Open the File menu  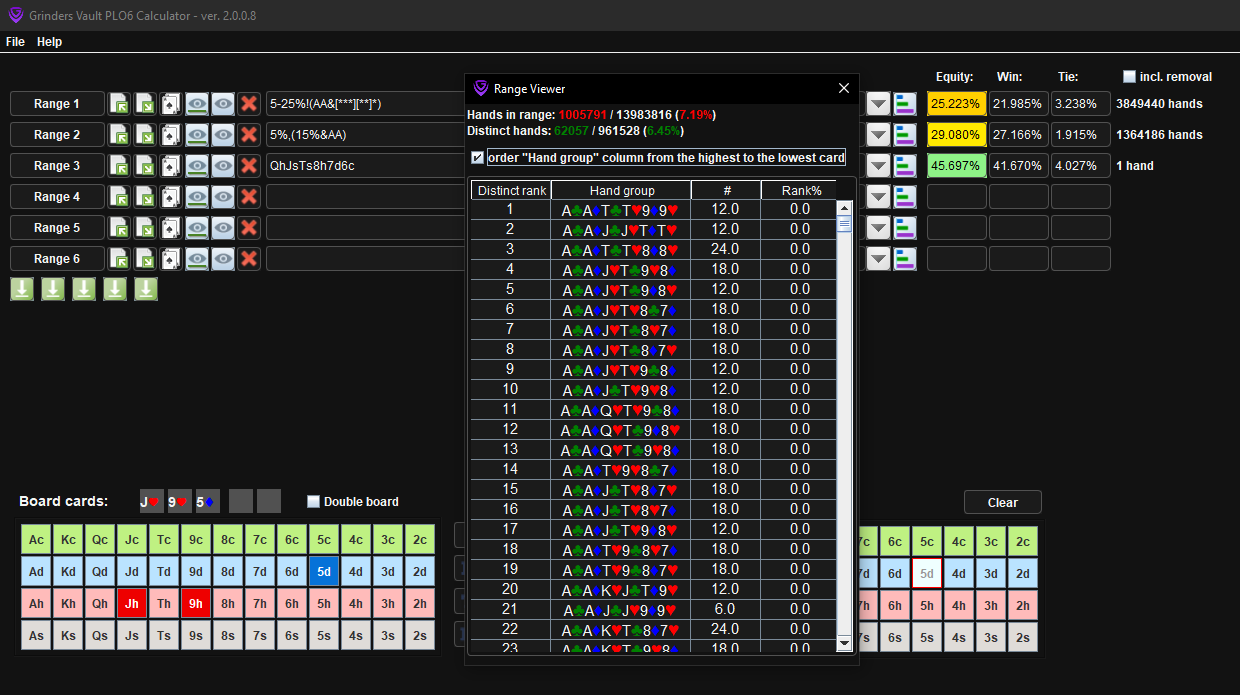click(x=15, y=41)
